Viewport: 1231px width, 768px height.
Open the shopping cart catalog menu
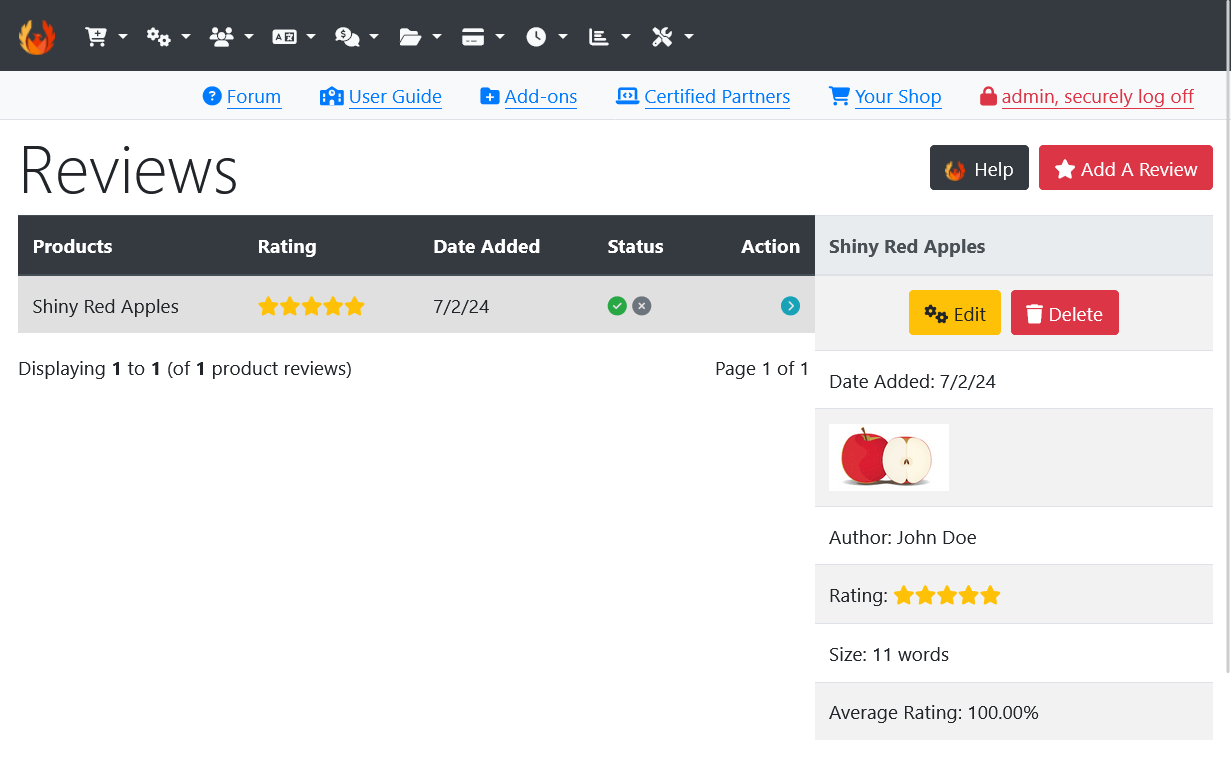click(x=106, y=37)
